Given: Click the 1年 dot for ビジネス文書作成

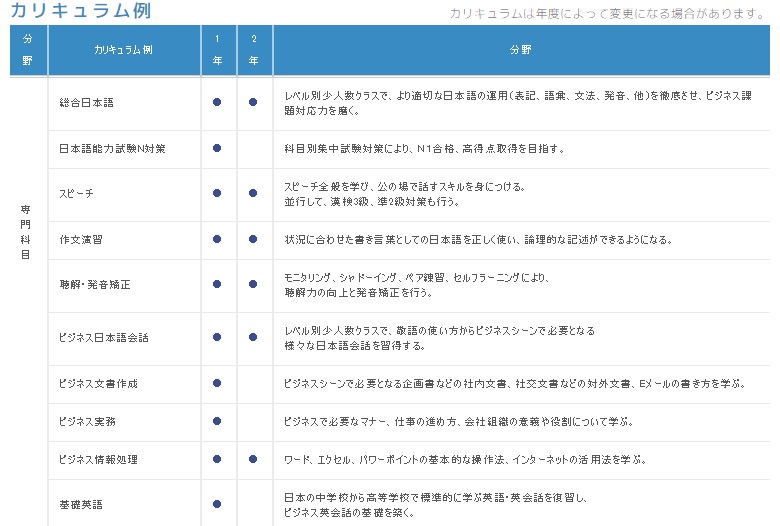Looking at the screenshot, I should point(217,383).
